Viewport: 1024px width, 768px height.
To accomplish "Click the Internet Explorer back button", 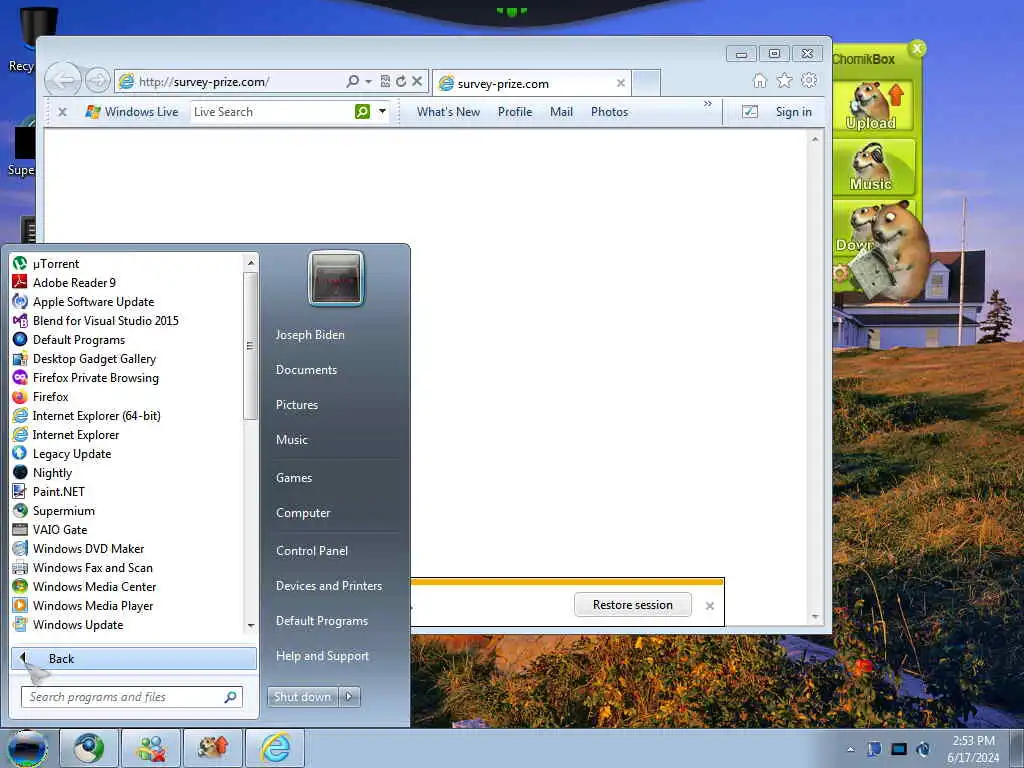I will (63, 80).
